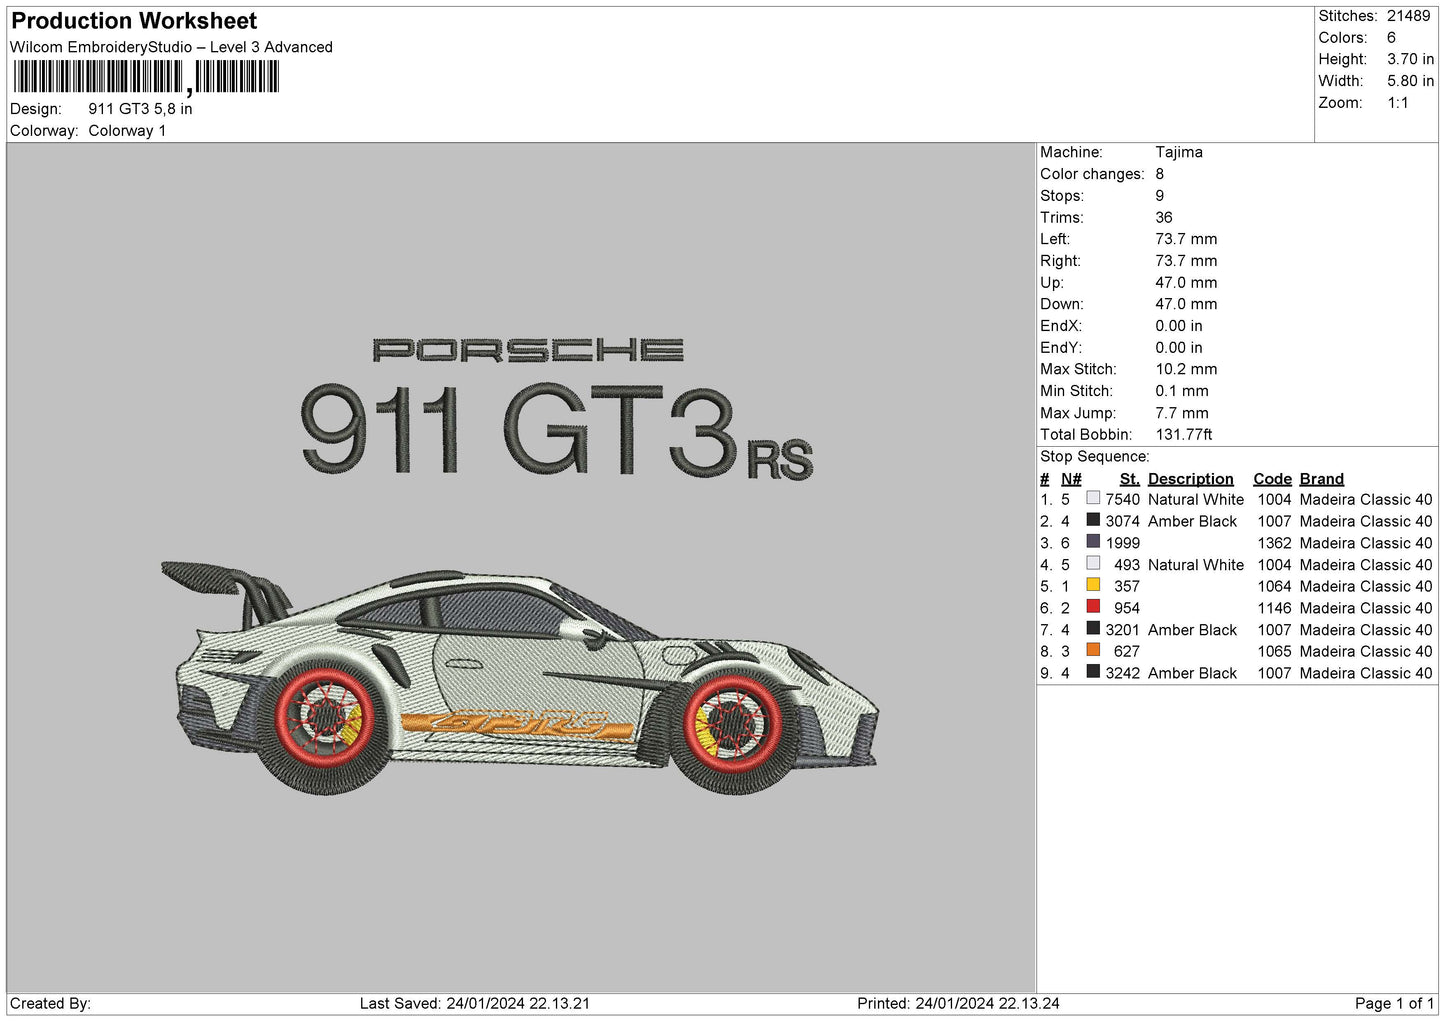Click the 'Stop Sequence:' heading
The height and width of the screenshot is (1021, 1445).
(x=1095, y=457)
